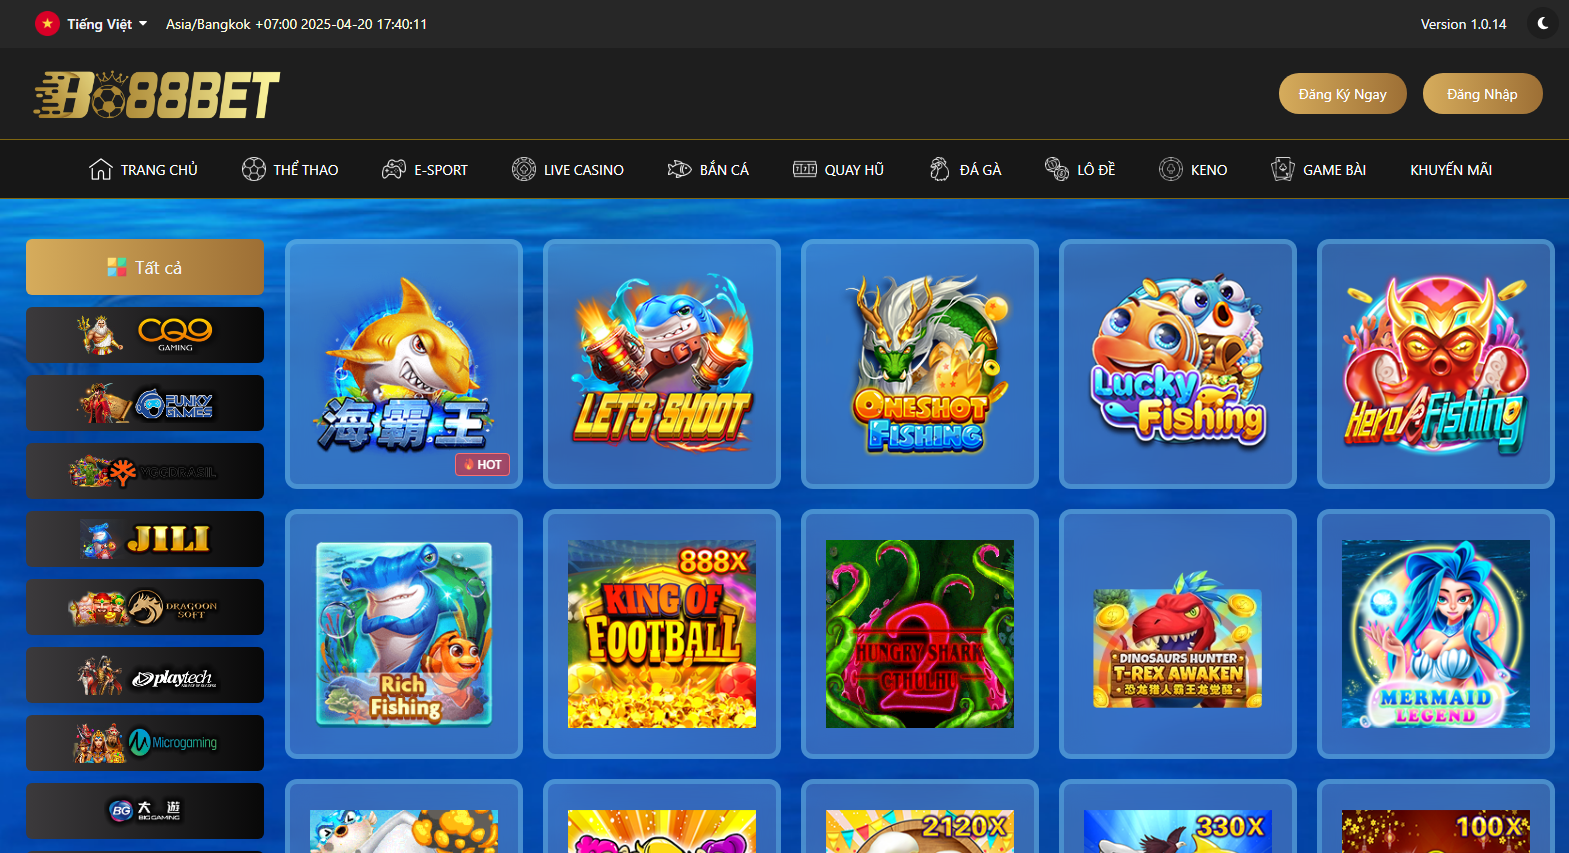This screenshot has width=1569, height=853.
Task: Open KHUYẾN MÃI menu item
Action: 1451,170
